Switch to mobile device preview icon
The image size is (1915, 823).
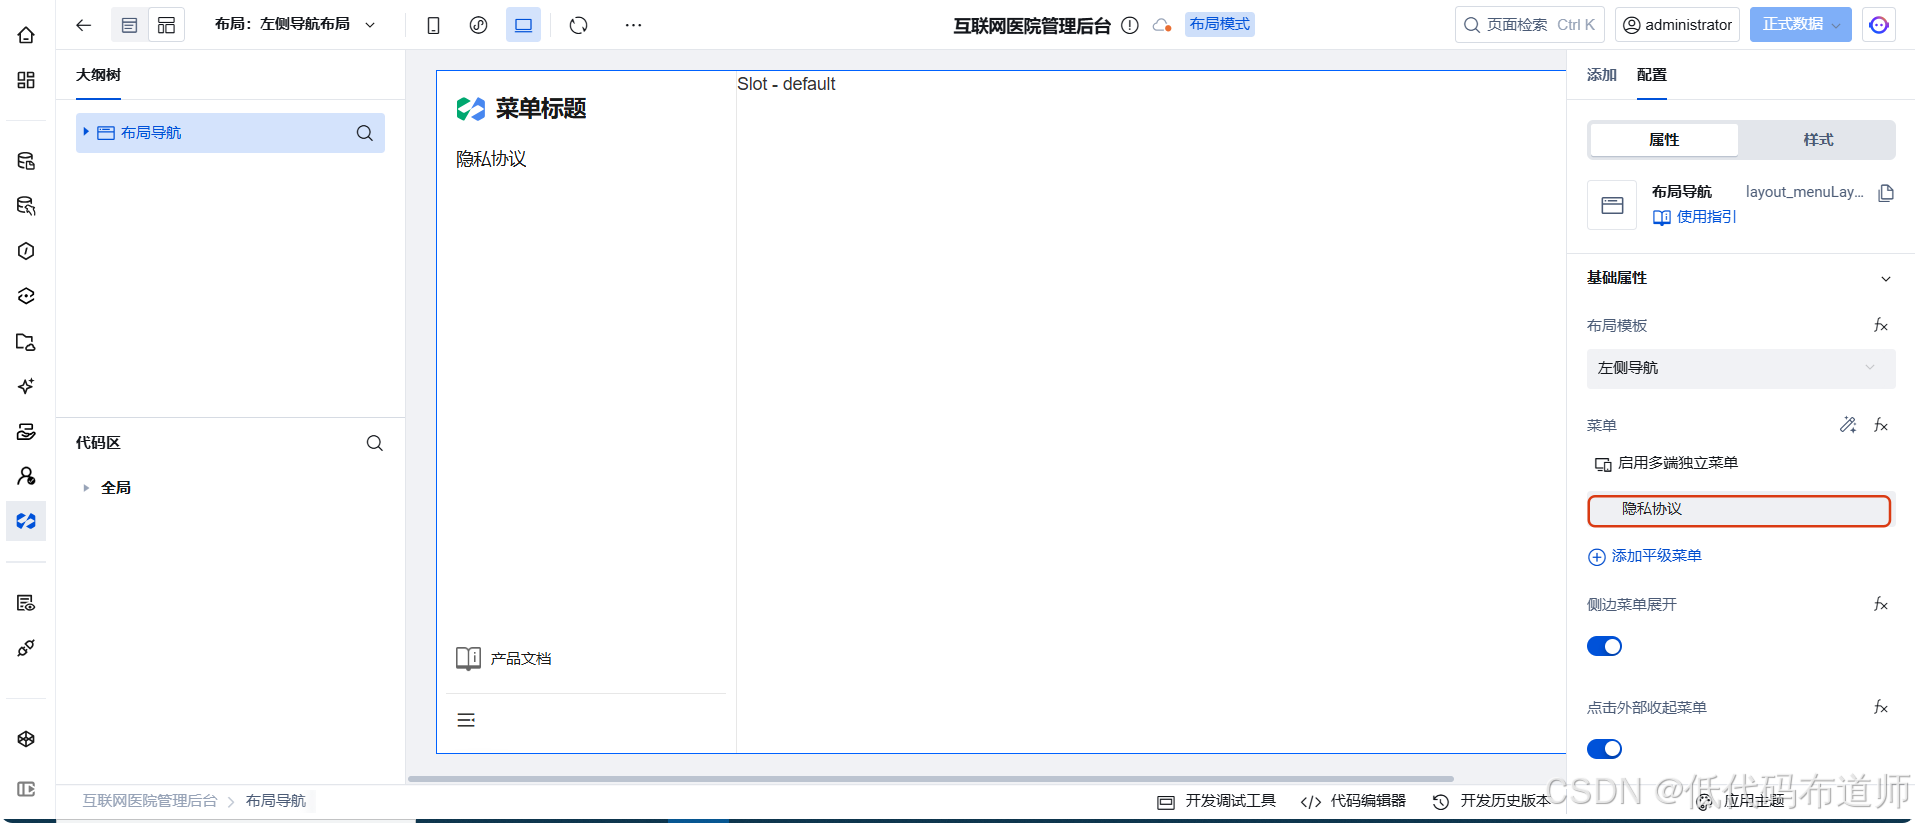pyautogui.click(x=433, y=25)
